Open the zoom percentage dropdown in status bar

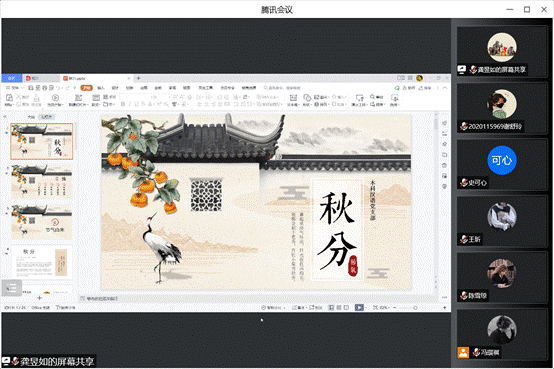(x=384, y=308)
